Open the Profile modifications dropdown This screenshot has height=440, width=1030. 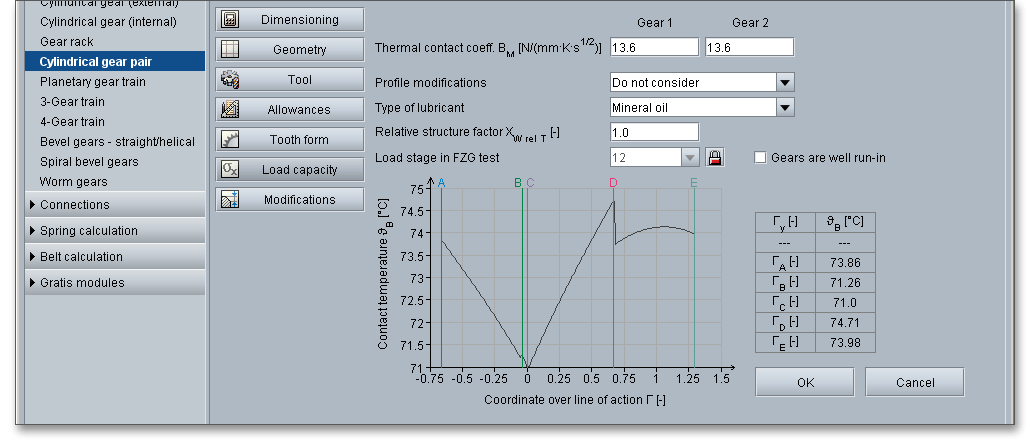[x=784, y=83]
